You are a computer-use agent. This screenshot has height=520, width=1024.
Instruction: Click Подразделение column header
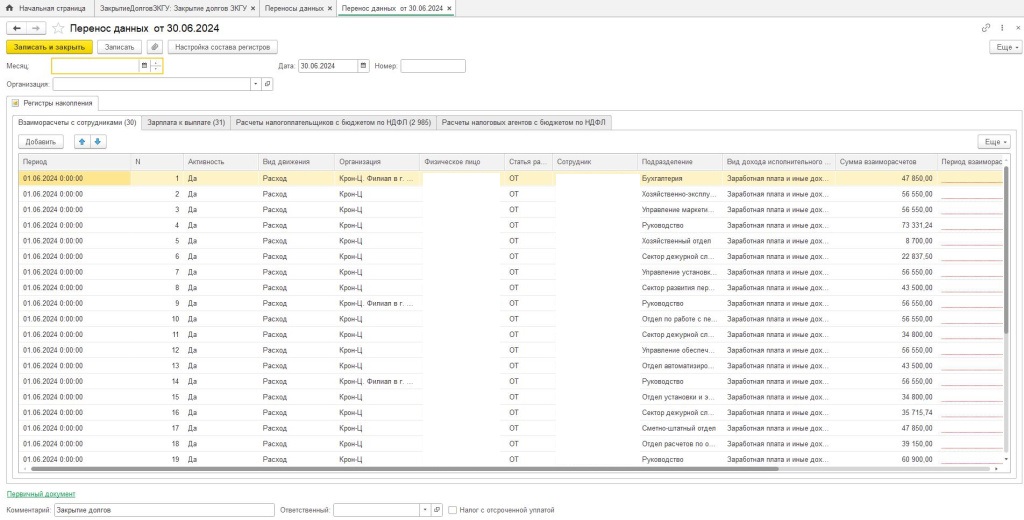tap(679, 162)
